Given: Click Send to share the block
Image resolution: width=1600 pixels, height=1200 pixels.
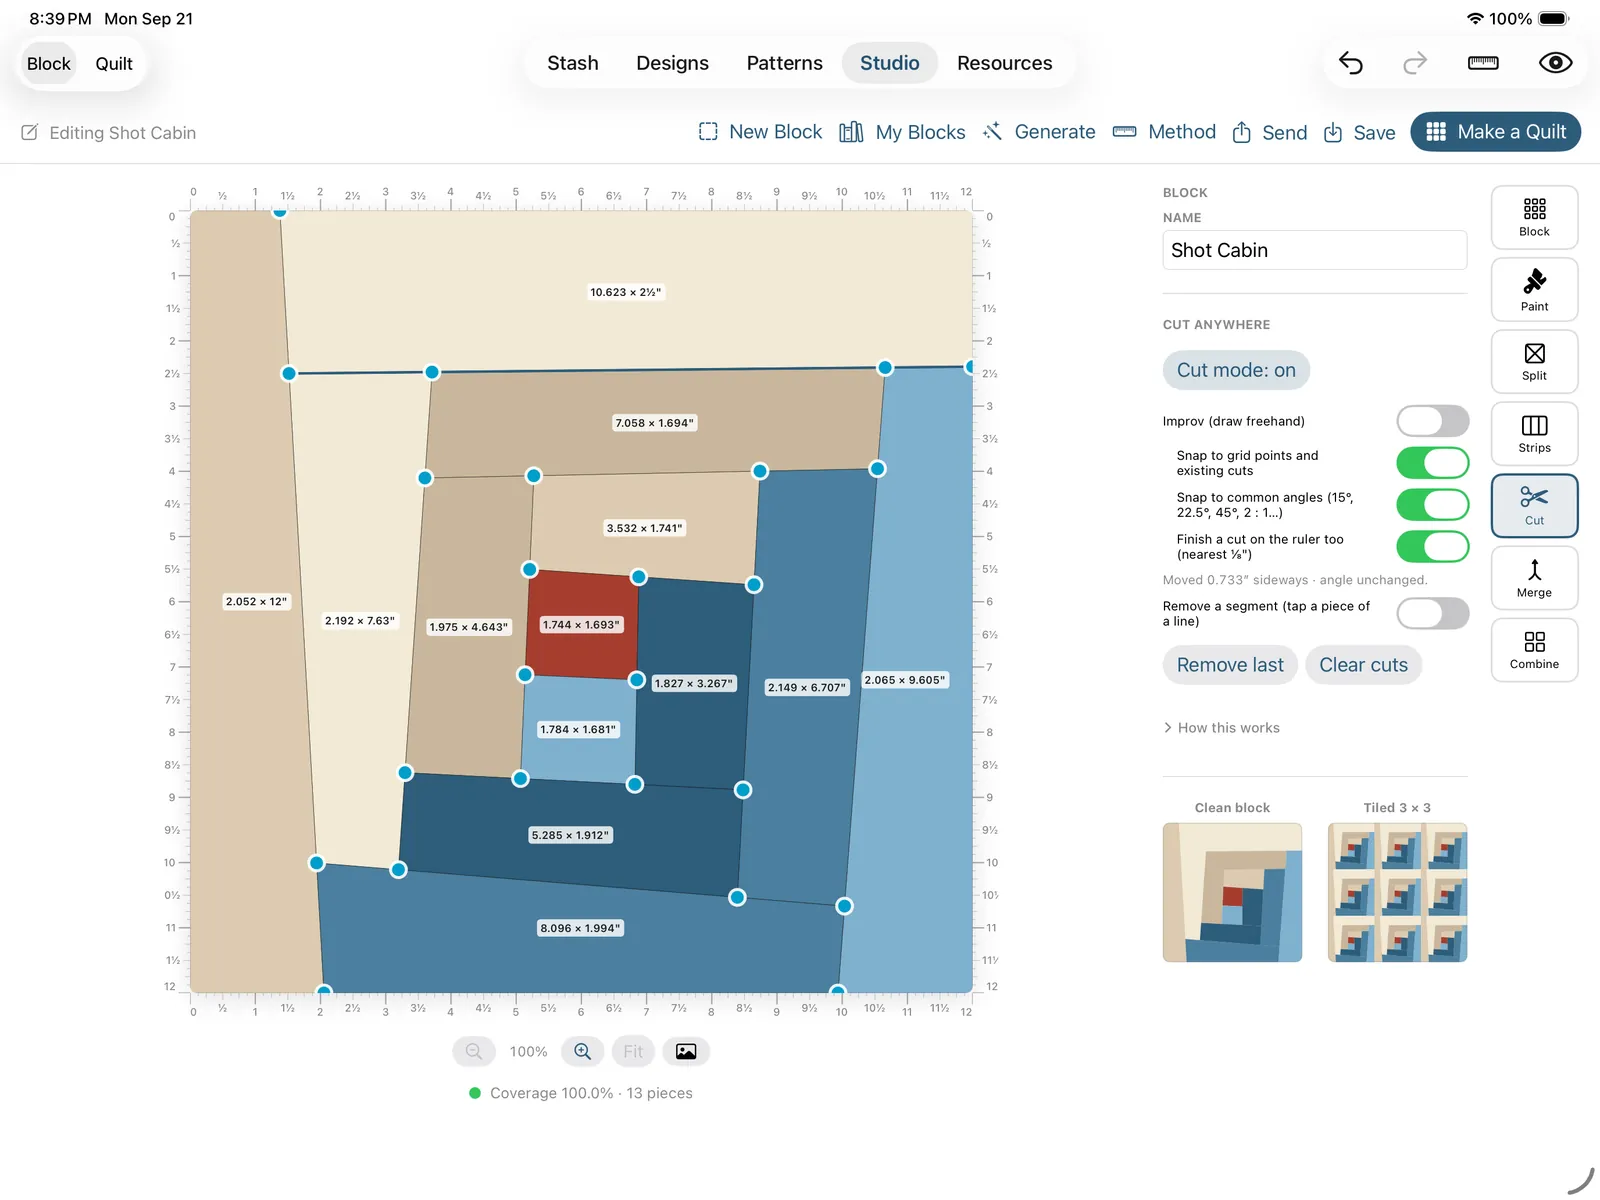Looking at the screenshot, I should (x=1269, y=132).
